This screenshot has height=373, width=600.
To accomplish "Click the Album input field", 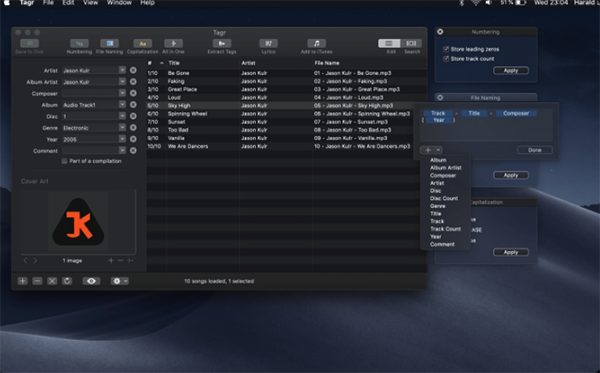I will pyautogui.click(x=90, y=105).
